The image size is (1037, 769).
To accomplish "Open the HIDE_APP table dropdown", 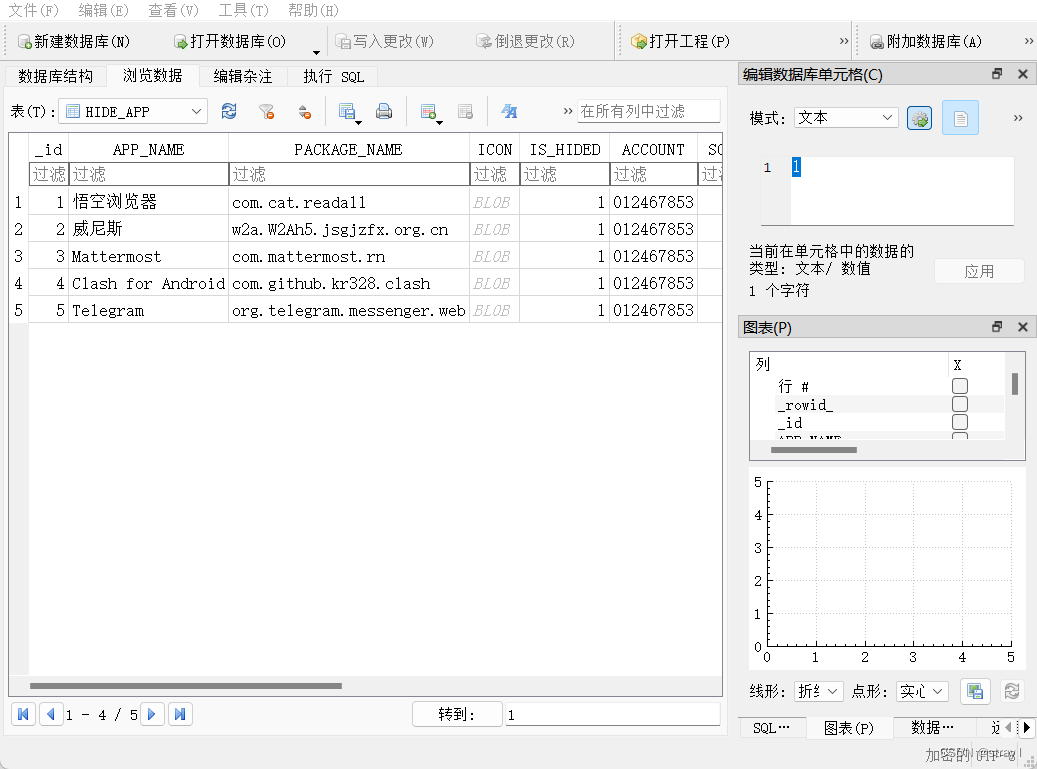I will point(133,112).
